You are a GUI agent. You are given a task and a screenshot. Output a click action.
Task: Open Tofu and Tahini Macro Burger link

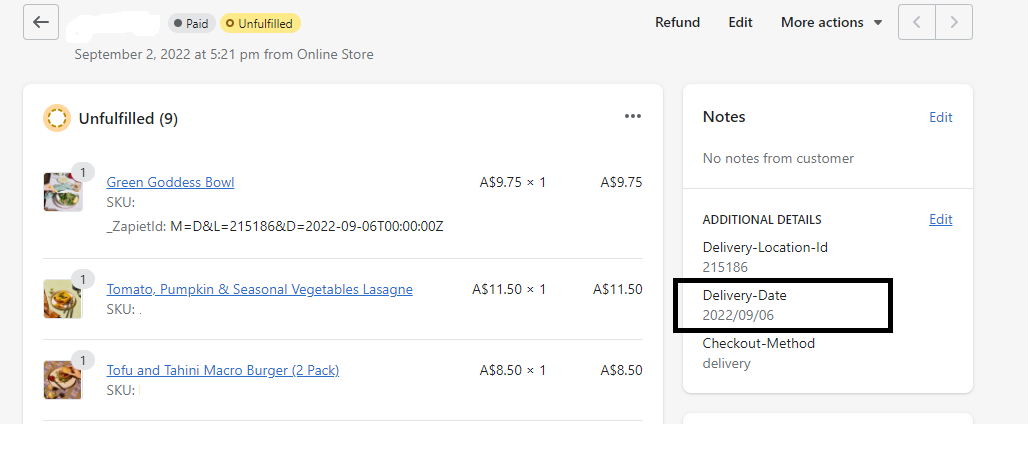pos(222,370)
